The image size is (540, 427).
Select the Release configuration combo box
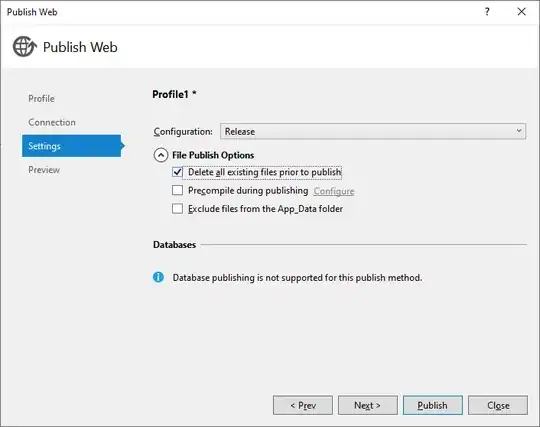[x=373, y=131]
